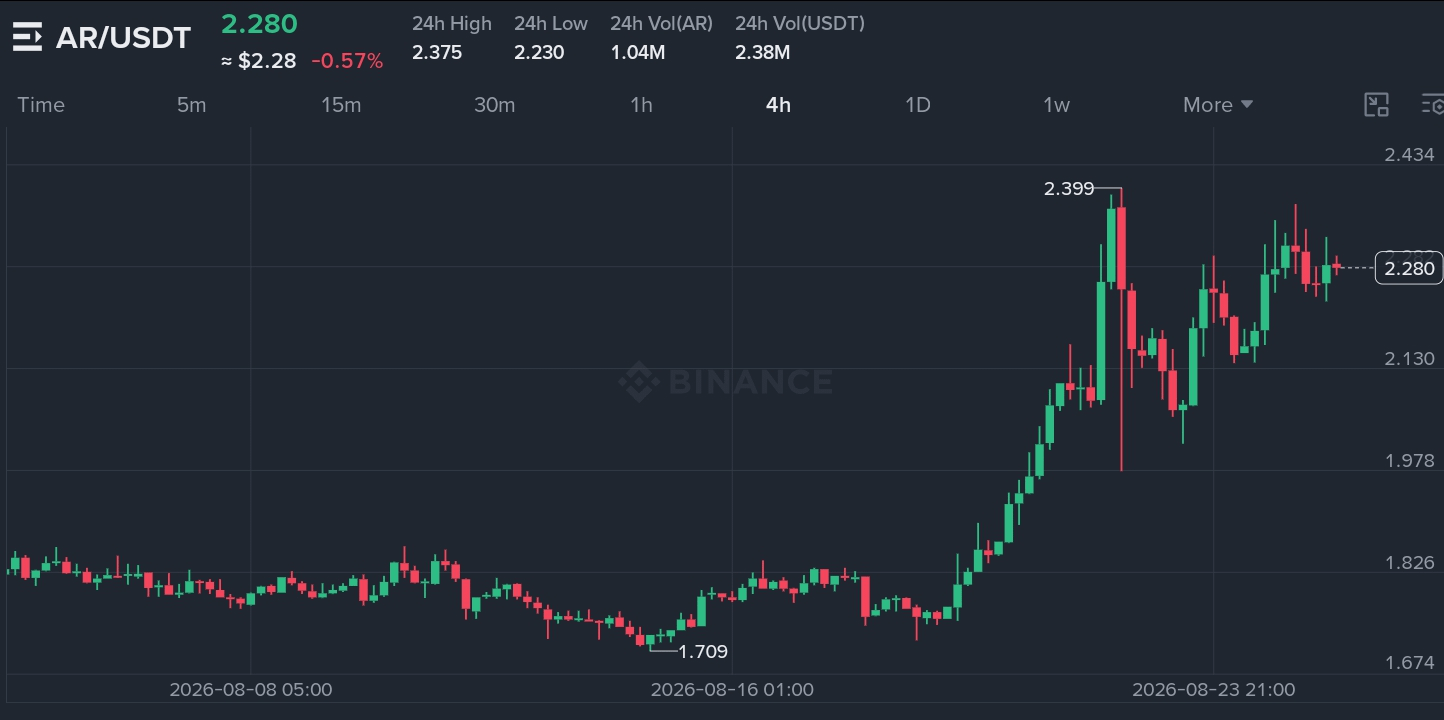Click the green 2.280 last price

(259, 23)
